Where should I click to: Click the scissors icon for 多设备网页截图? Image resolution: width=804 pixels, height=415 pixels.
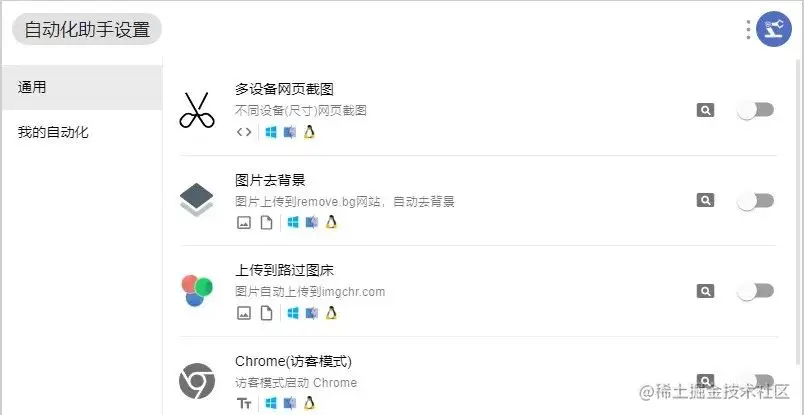tap(197, 110)
